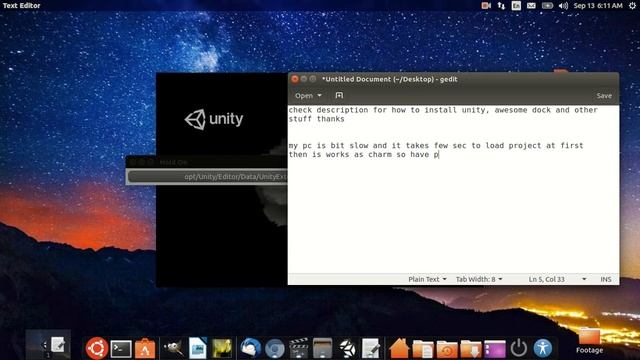
Task: Click the opt/Unity/Editor path in Hold On dialog
Action: pos(236,177)
